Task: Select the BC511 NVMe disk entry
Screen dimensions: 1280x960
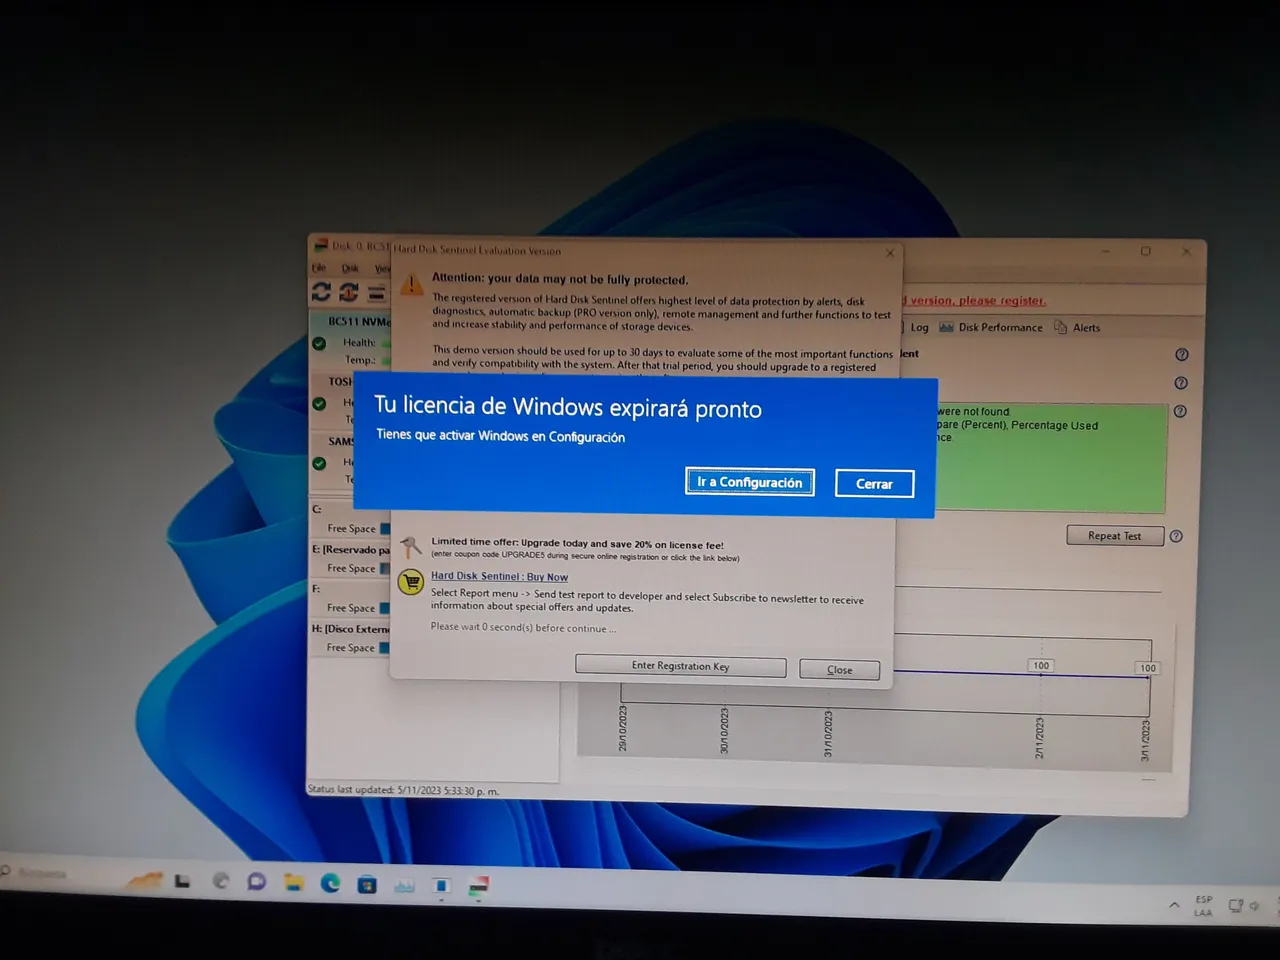Action: (x=350, y=340)
